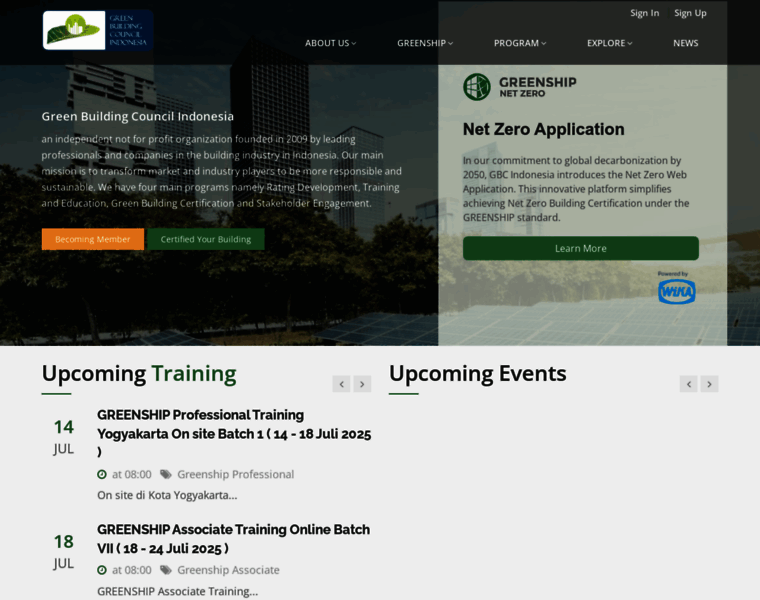Click the Certified Your Building button
The width and height of the screenshot is (760, 600).
pyautogui.click(x=206, y=239)
